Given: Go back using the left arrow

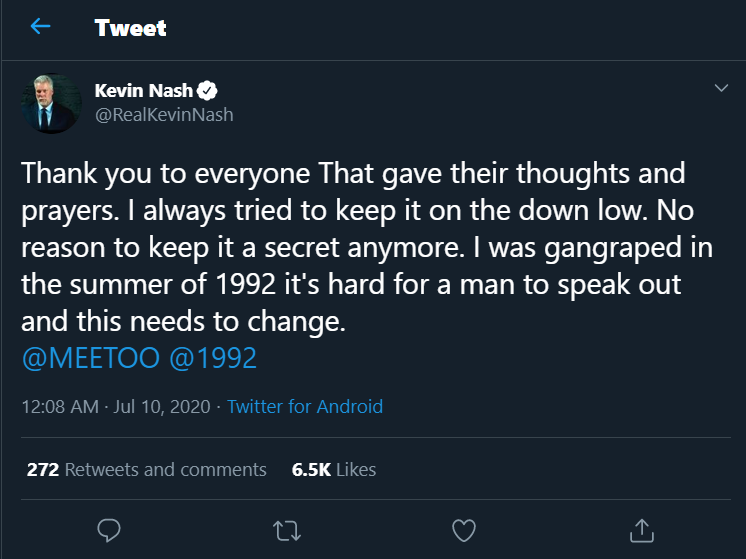Looking at the screenshot, I should pyautogui.click(x=40, y=26).
